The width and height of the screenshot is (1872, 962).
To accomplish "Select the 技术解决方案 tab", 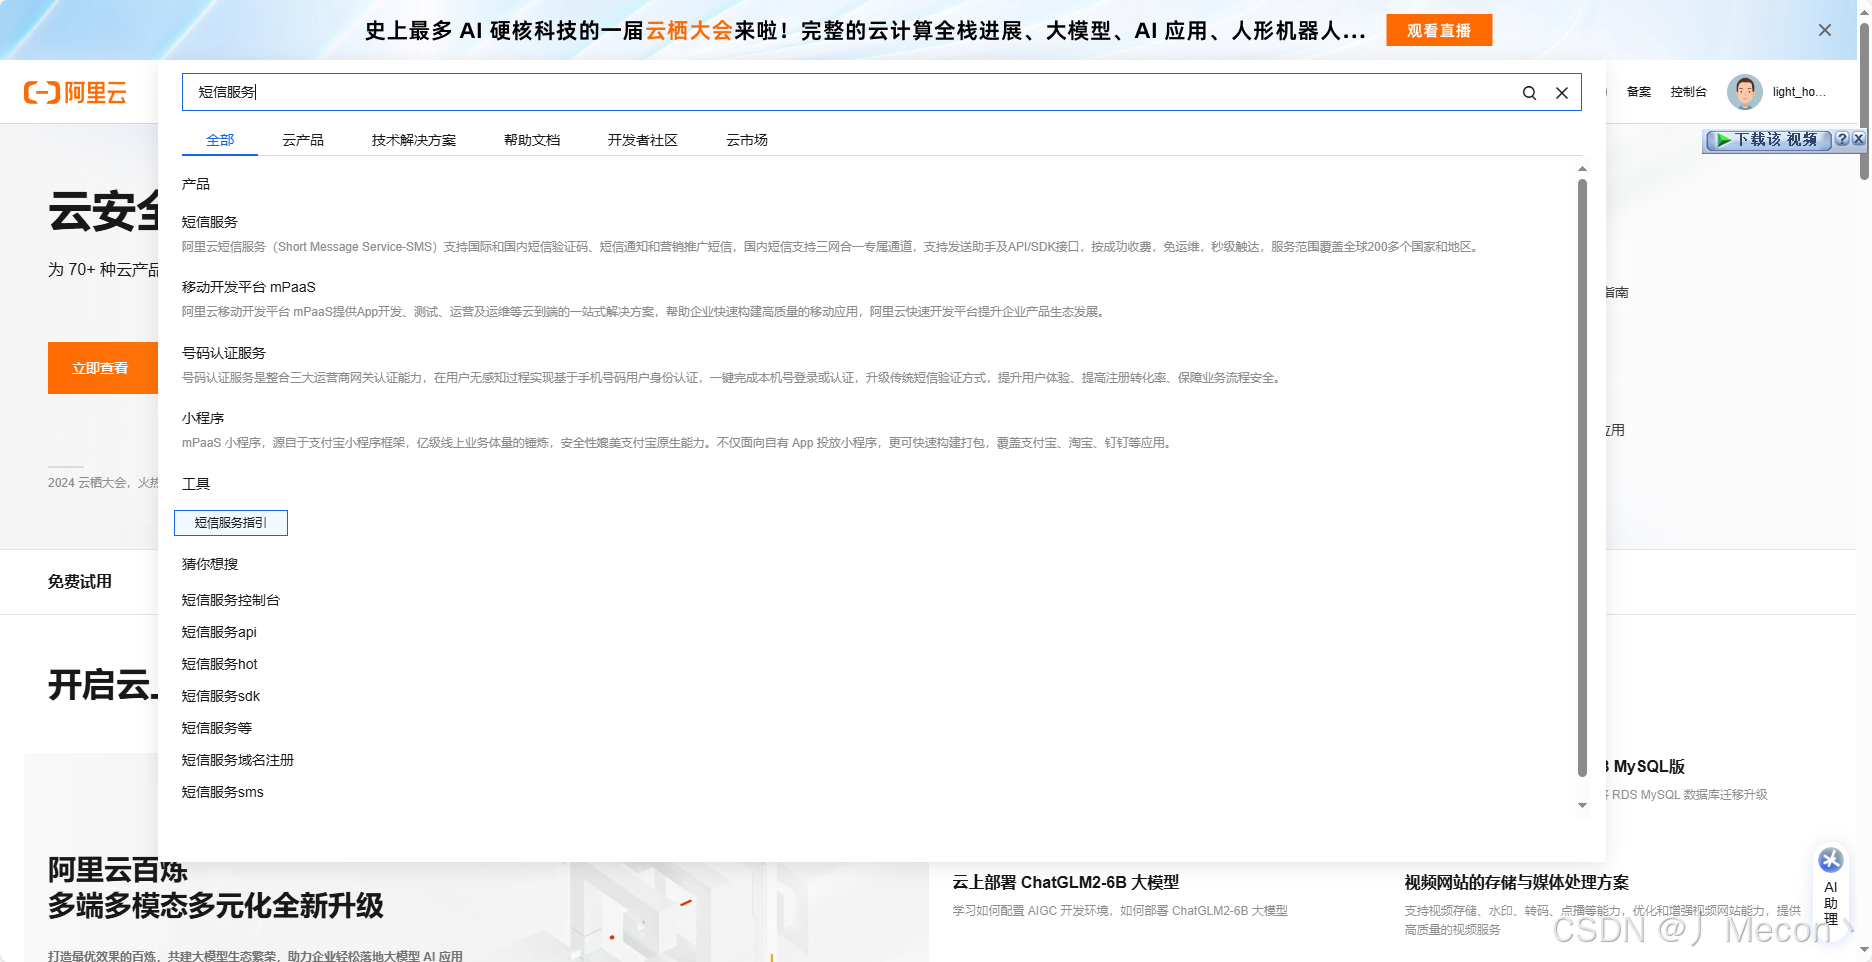I will tap(414, 140).
